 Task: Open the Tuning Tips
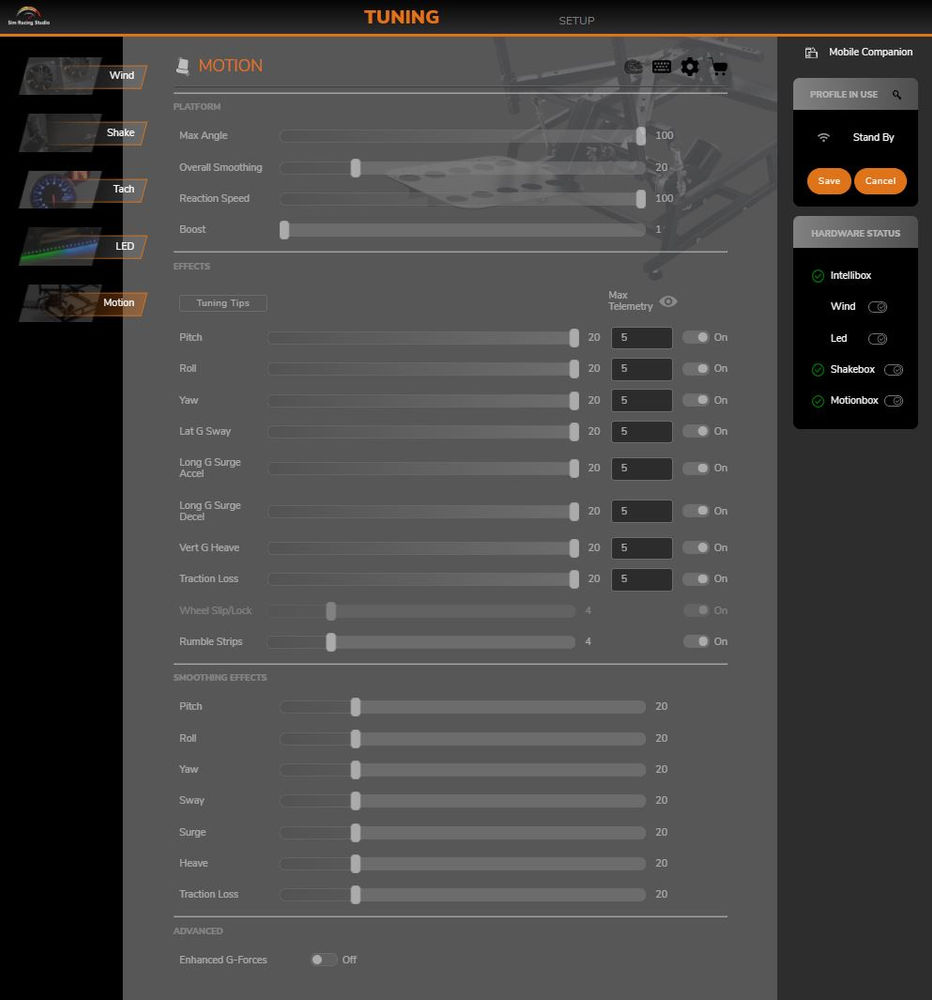tap(222, 302)
